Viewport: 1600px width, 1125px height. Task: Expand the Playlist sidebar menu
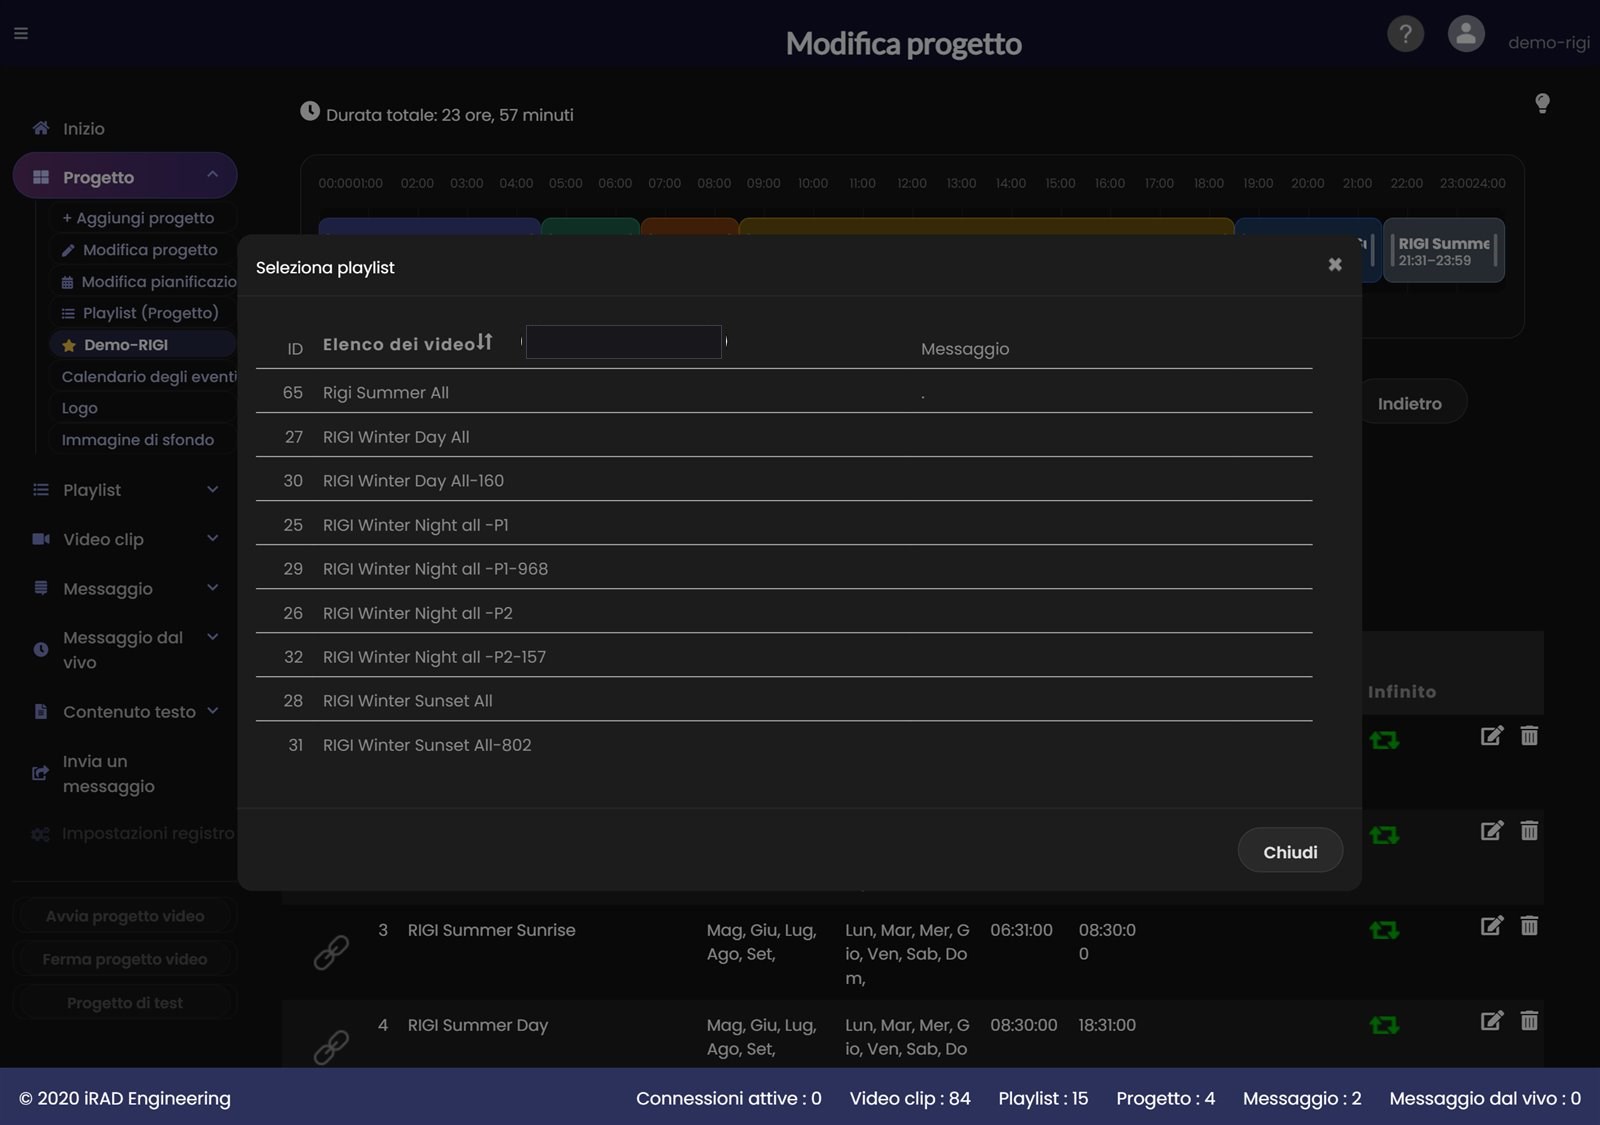click(125, 489)
